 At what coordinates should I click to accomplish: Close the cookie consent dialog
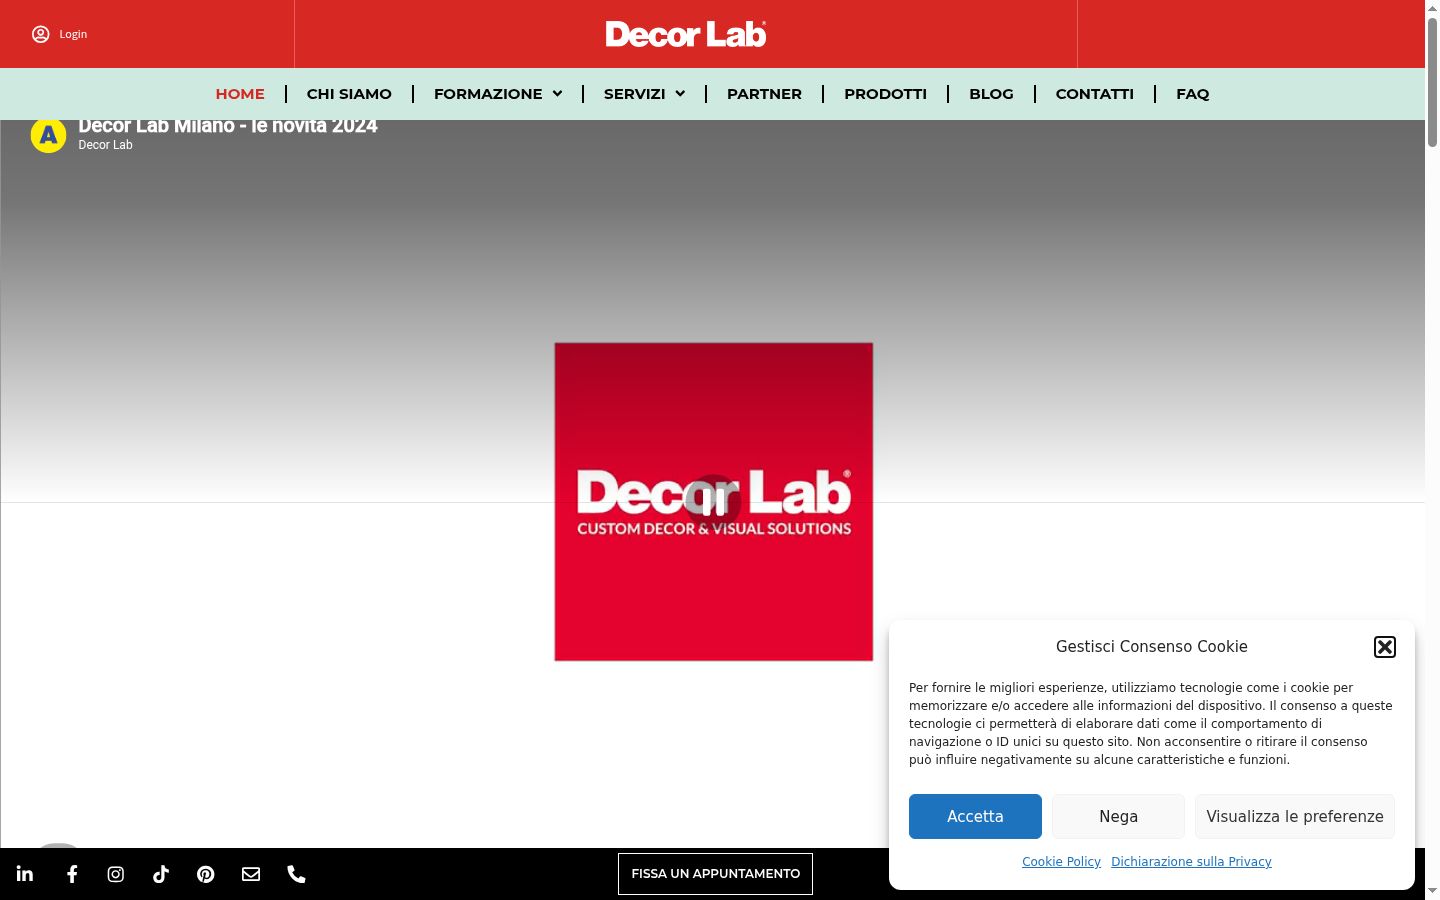[1385, 647]
